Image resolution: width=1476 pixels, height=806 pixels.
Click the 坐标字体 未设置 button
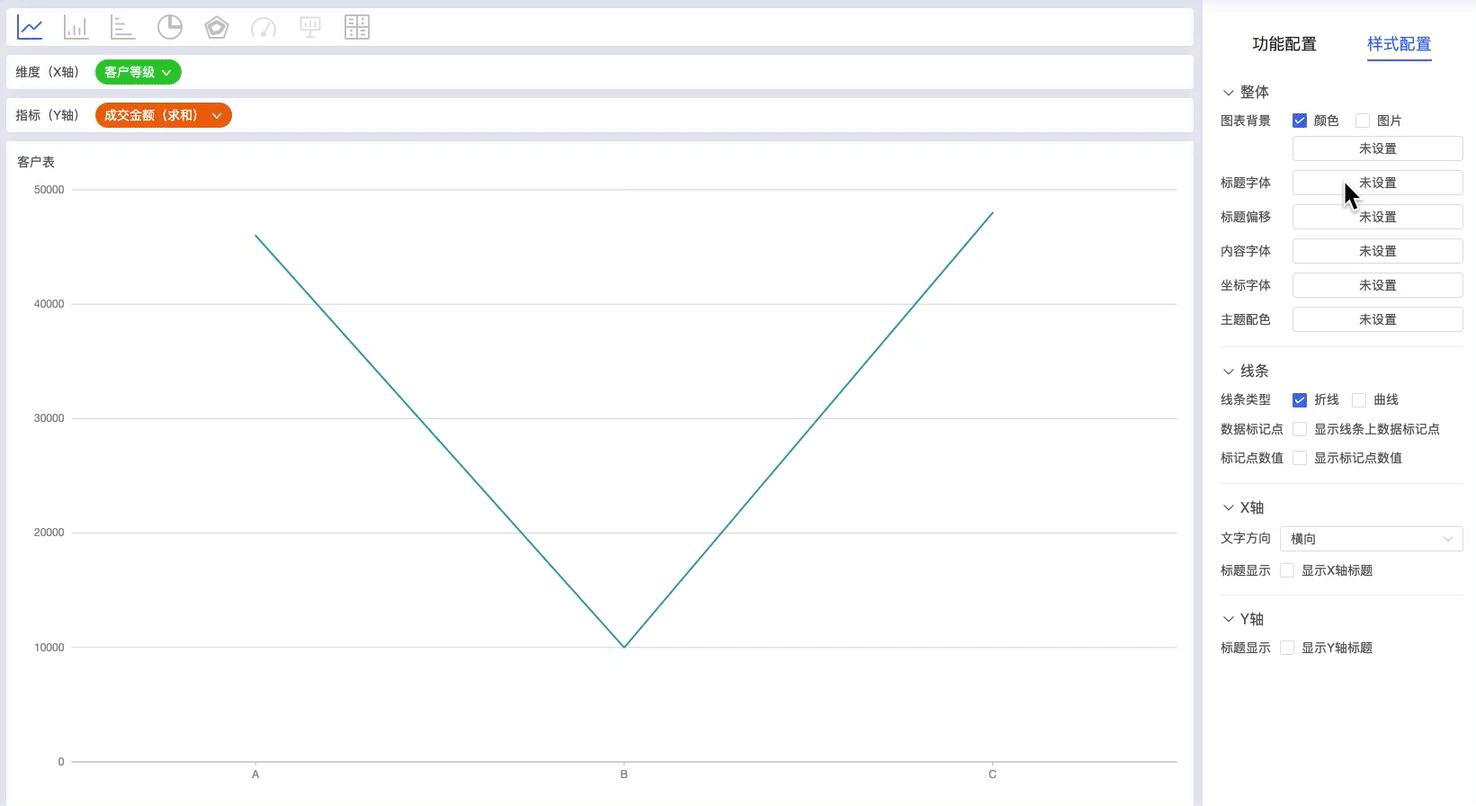(1378, 285)
